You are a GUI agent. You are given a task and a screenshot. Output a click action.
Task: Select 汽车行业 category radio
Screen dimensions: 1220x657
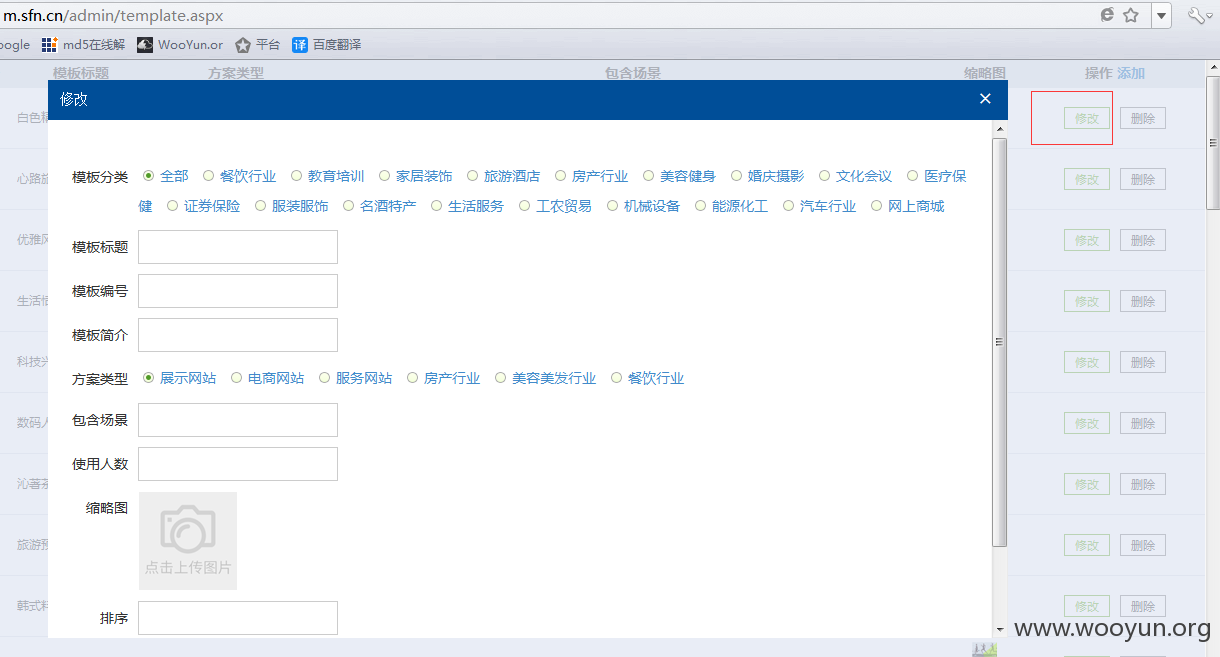[x=789, y=206]
